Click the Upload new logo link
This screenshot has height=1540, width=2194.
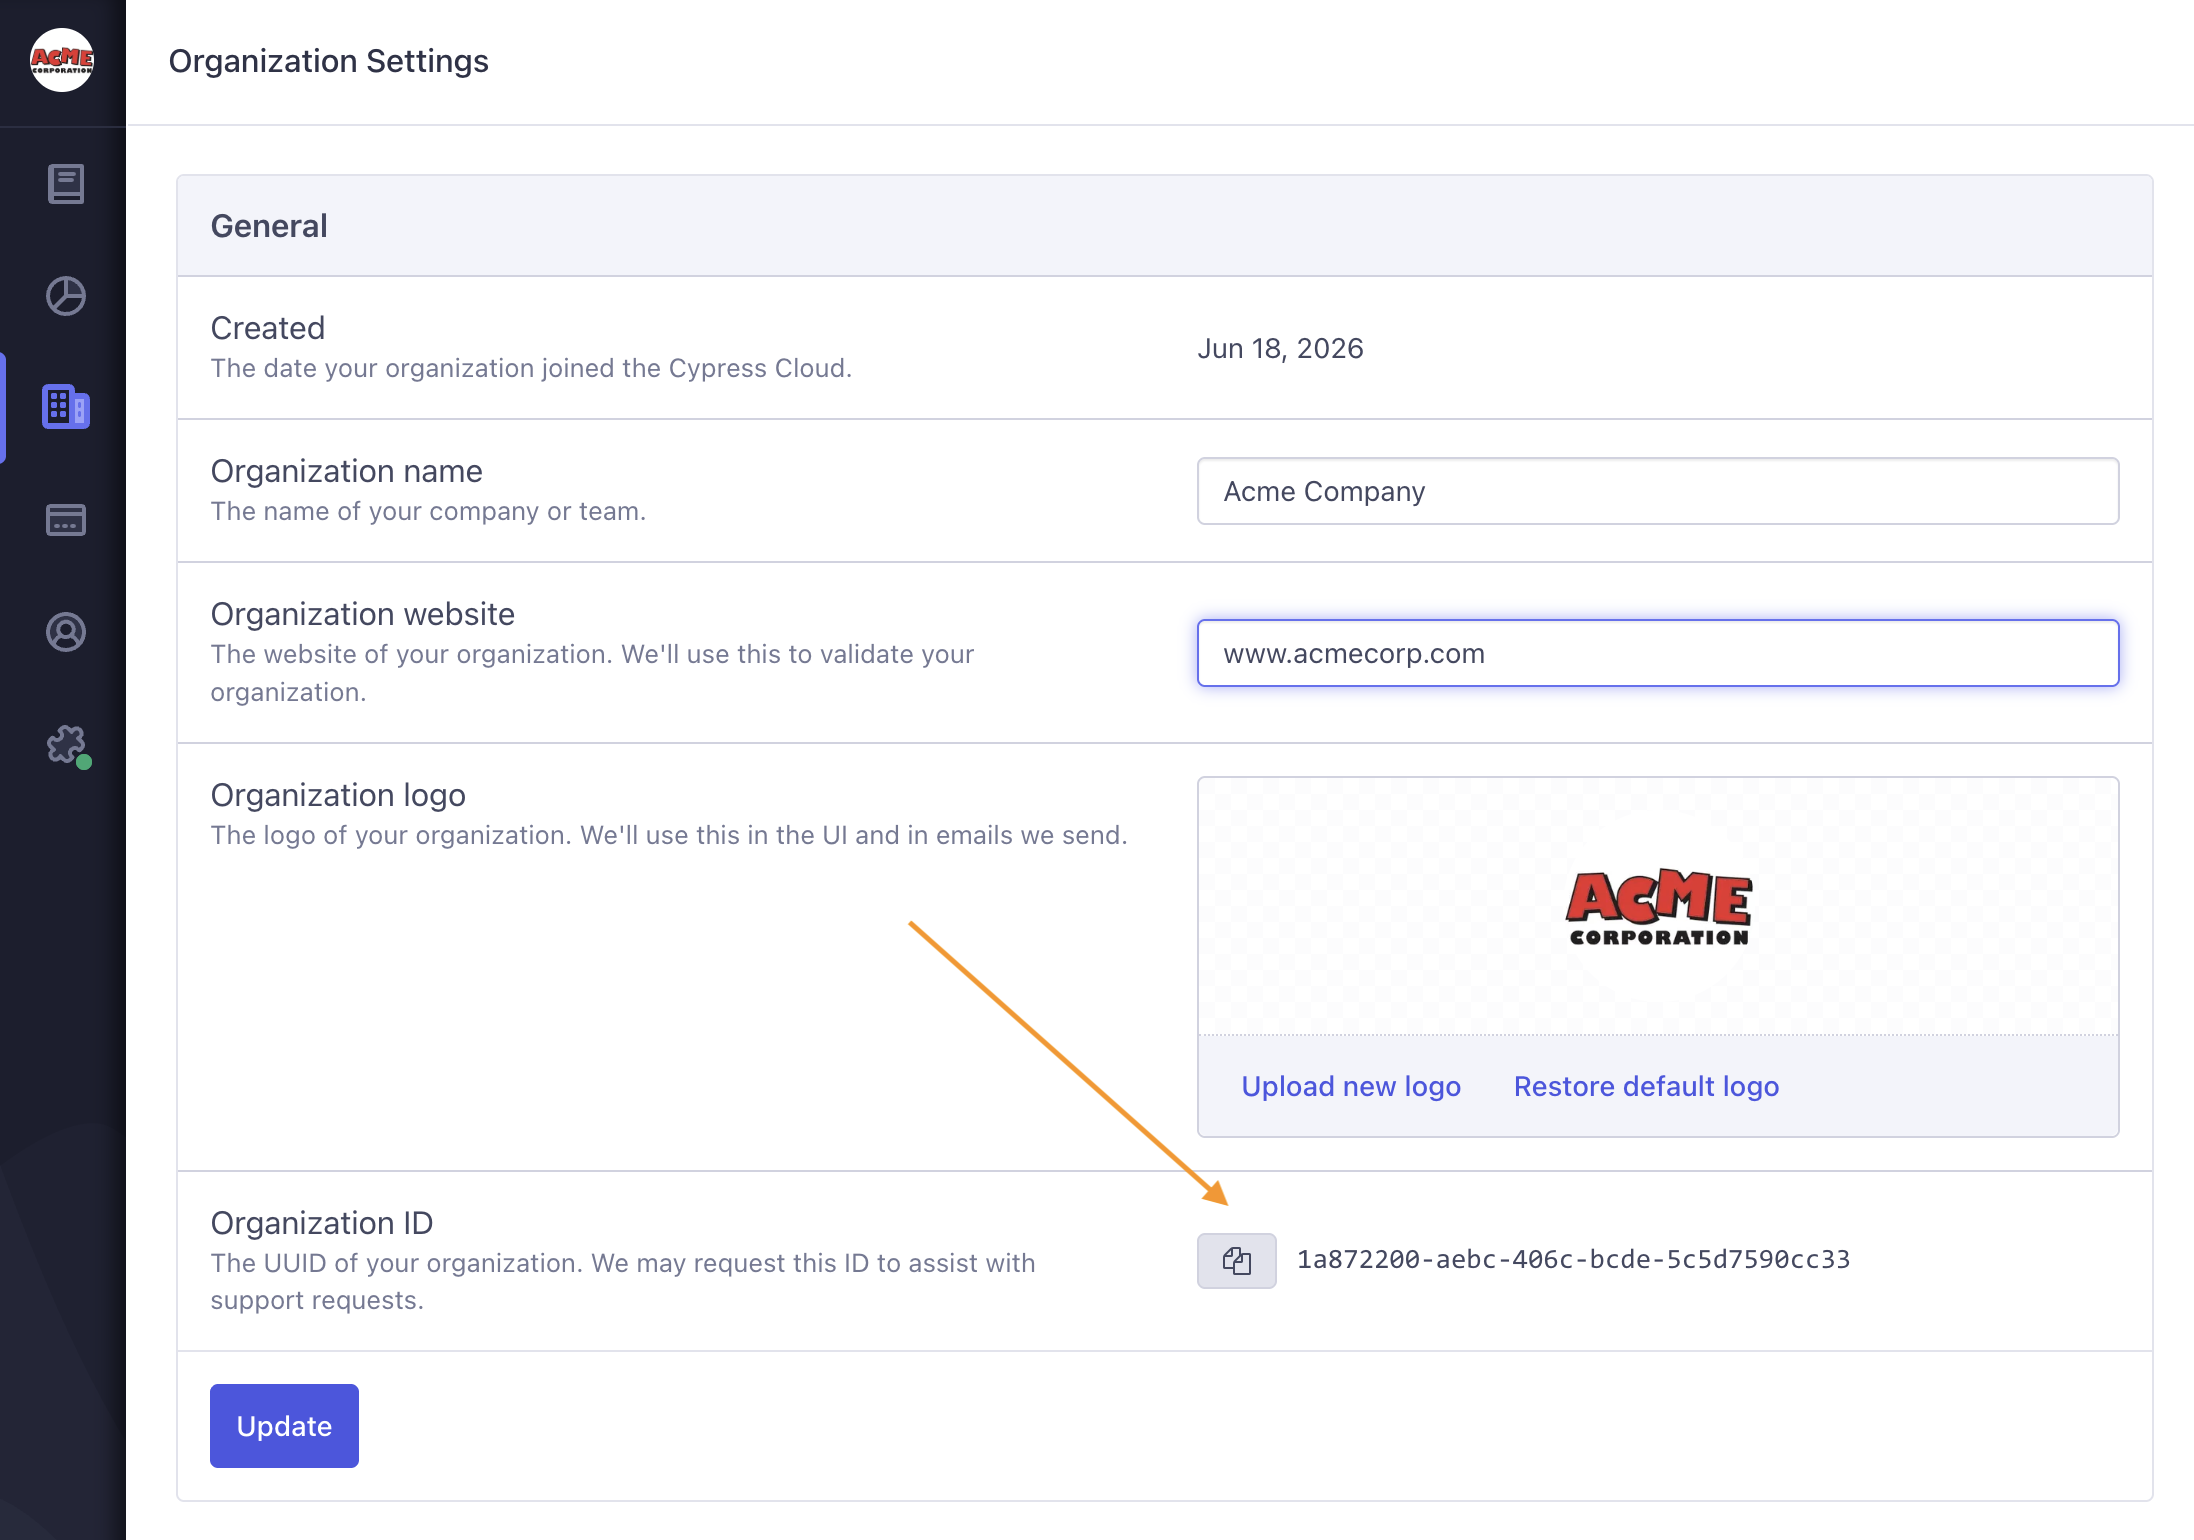pos(1351,1086)
